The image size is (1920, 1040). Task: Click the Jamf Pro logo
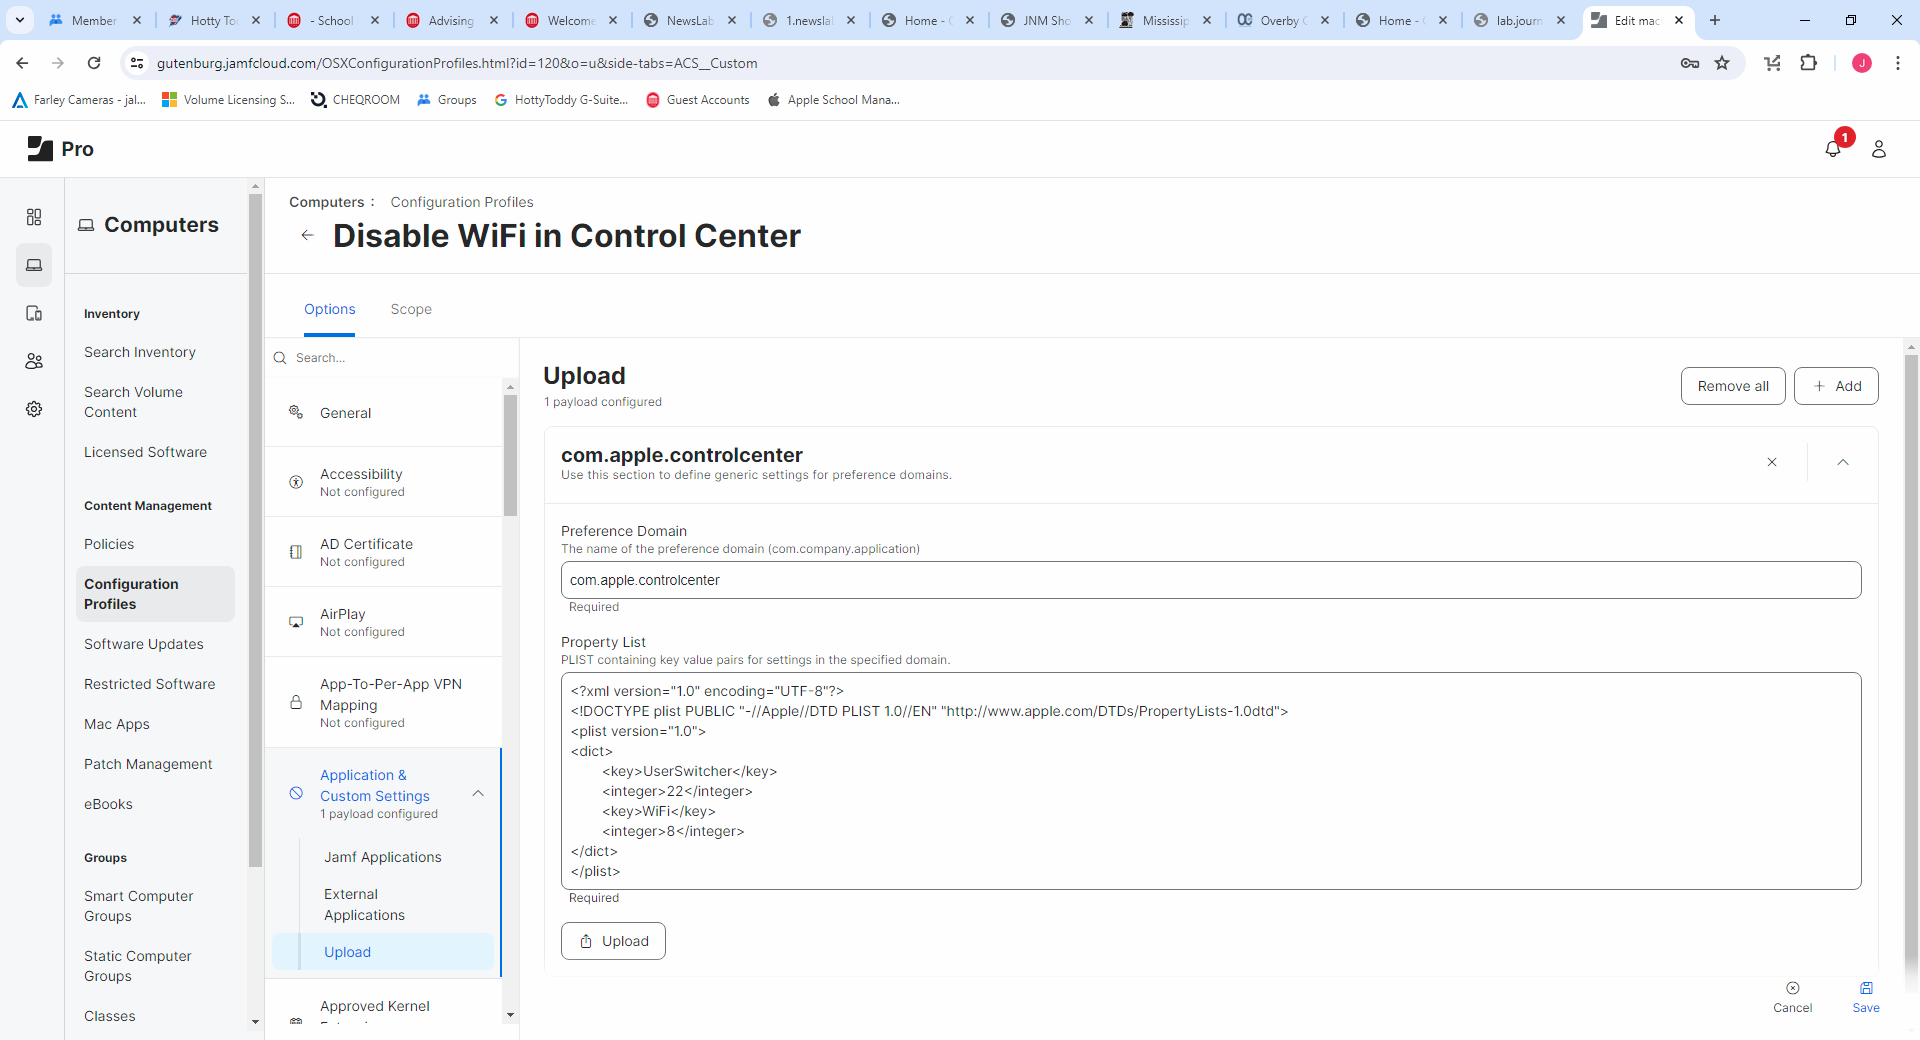click(x=60, y=149)
